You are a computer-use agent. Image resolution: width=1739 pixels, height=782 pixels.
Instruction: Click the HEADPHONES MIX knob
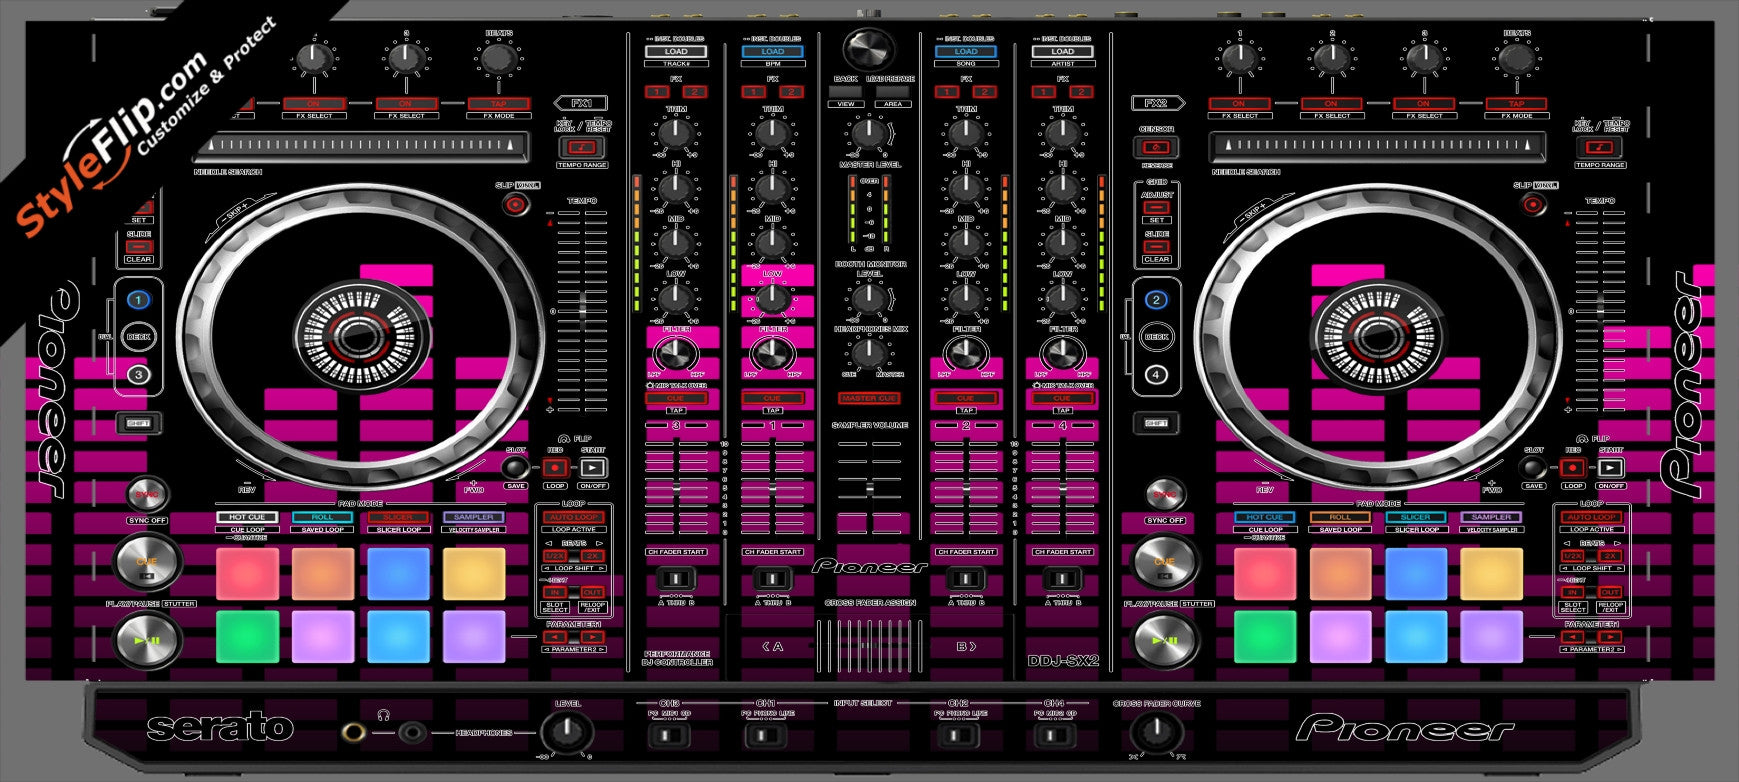click(869, 352)
